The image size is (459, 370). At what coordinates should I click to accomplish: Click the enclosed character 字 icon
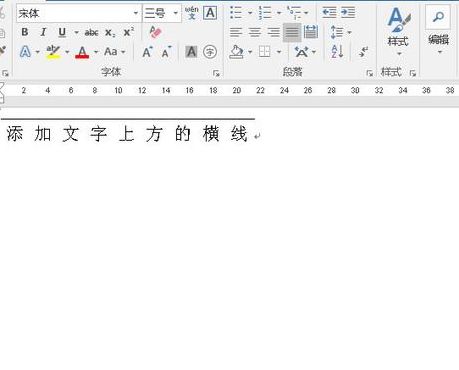(210, 52)
